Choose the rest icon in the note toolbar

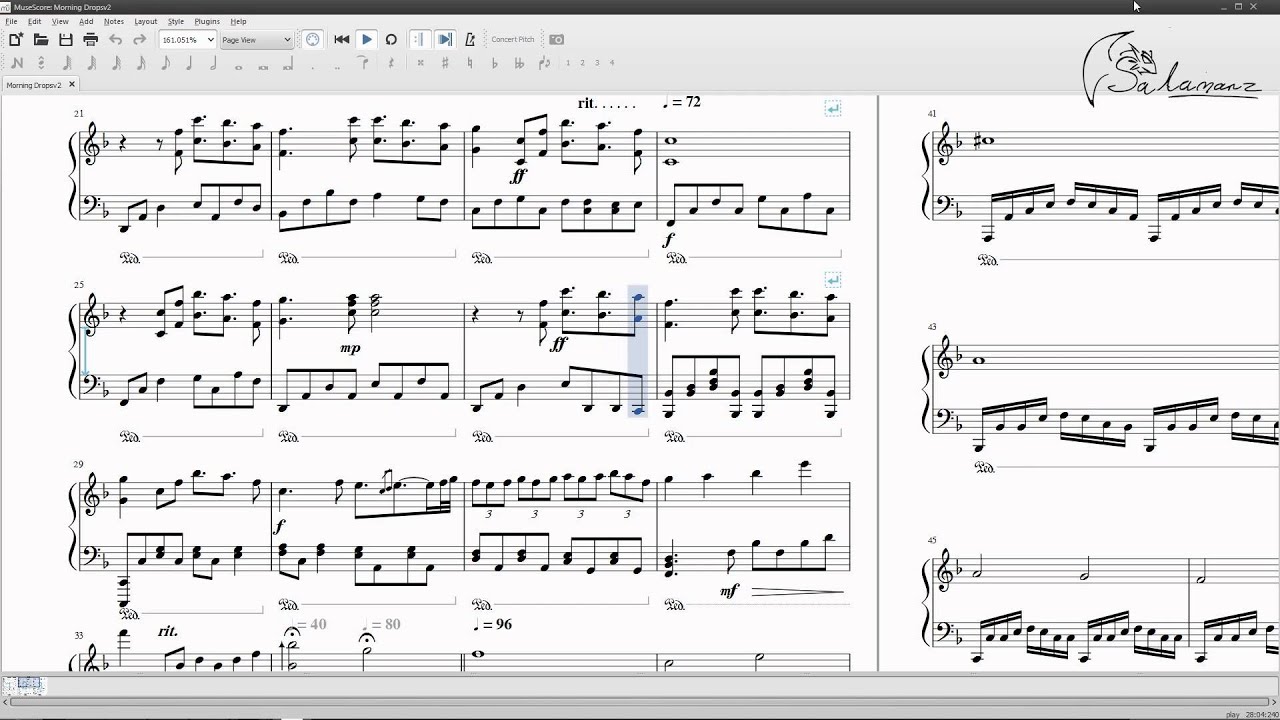[389, 63]
